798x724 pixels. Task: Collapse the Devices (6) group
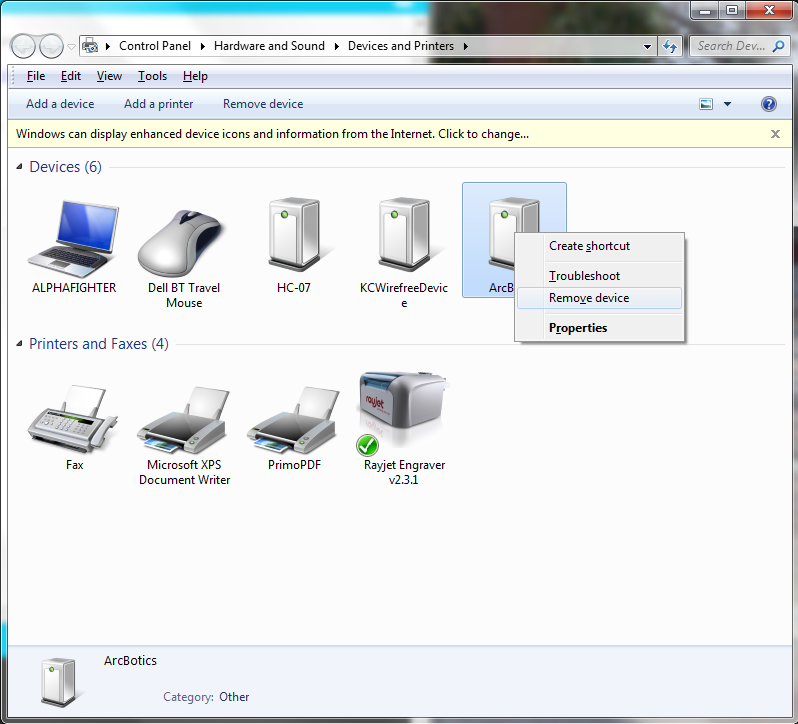point(19,167)
